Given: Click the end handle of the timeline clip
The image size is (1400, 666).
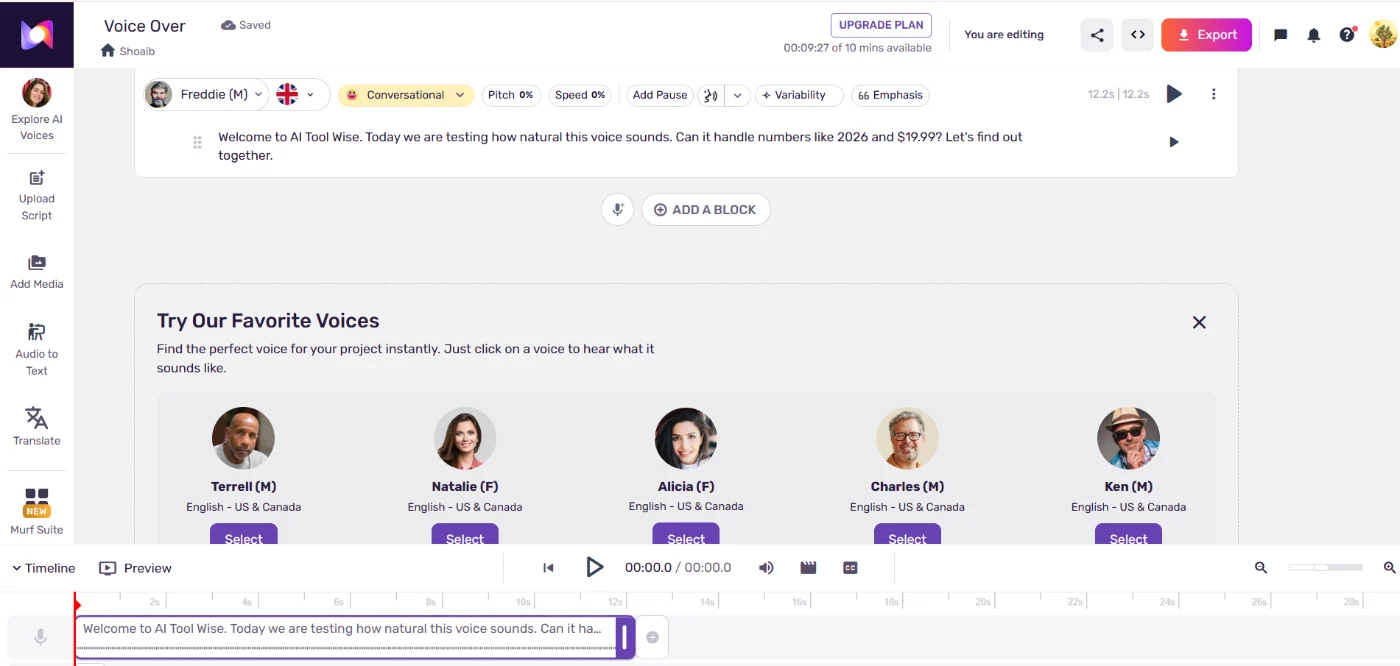Looking at the screenshot, I should 625,637.
